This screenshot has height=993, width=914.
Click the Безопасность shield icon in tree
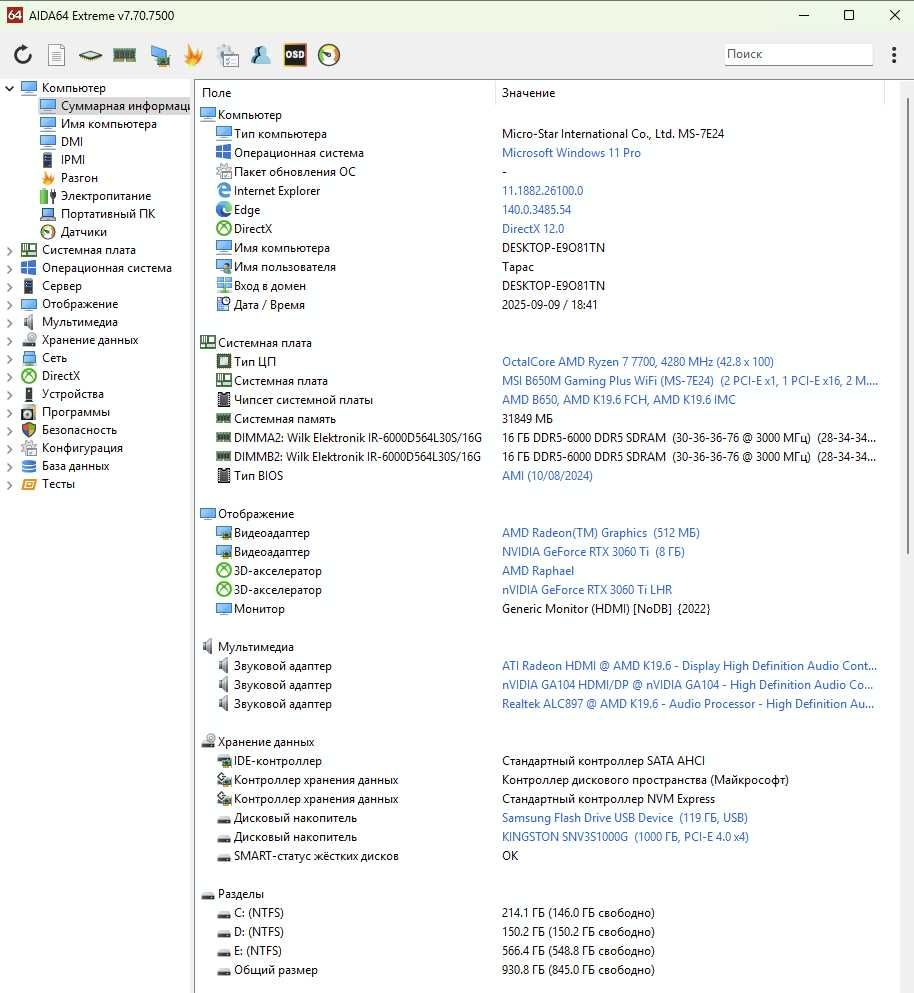[29, 429]
